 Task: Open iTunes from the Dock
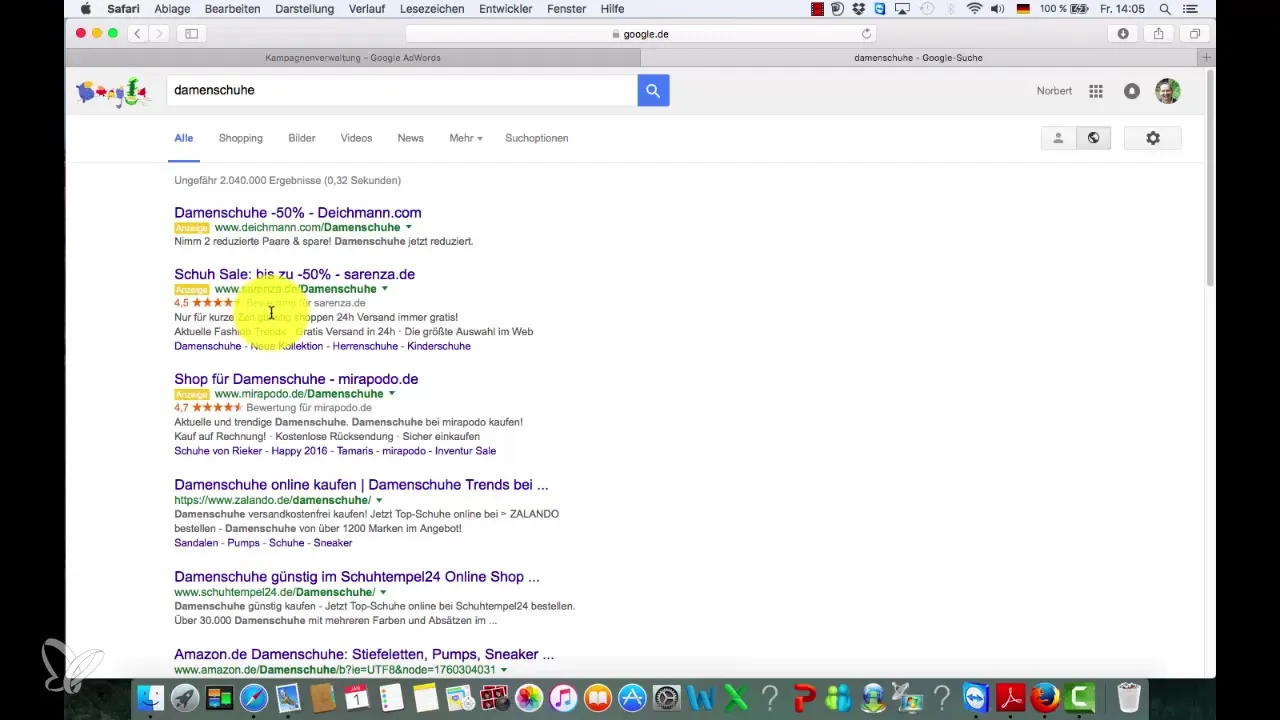tap(563, 697)
